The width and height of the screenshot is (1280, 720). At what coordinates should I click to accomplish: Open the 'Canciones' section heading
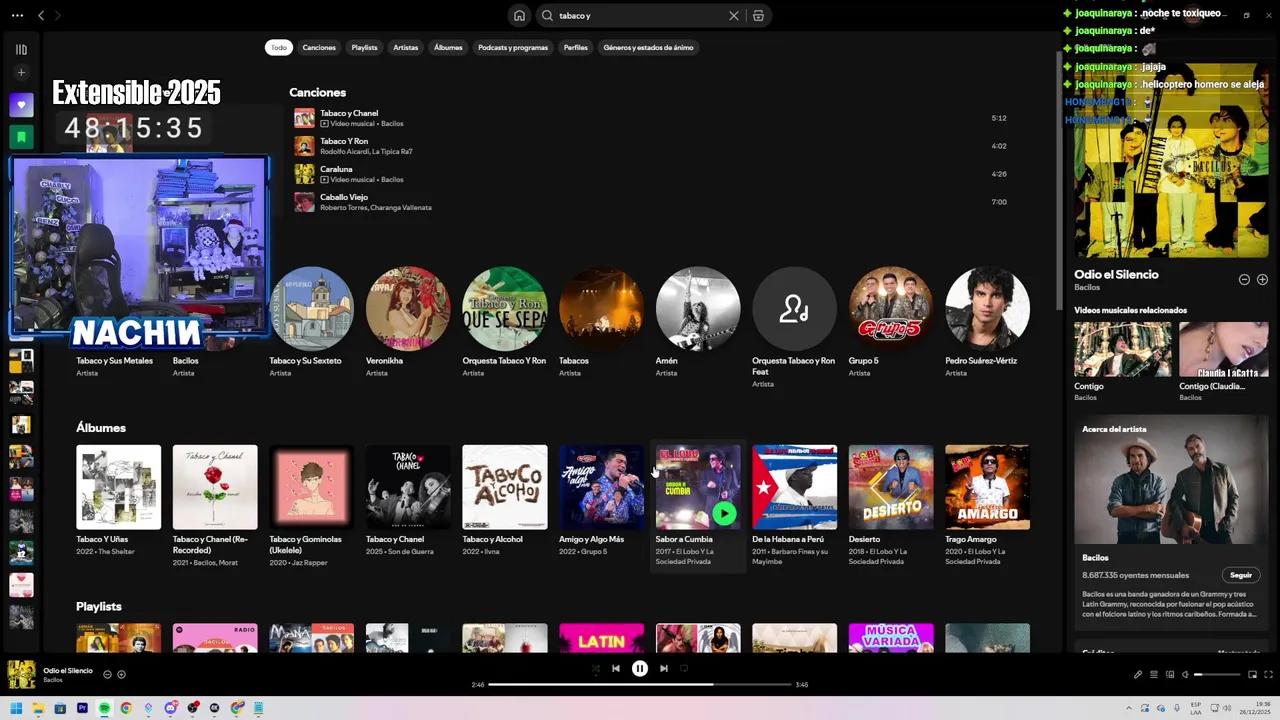click(x=317, y=92)
